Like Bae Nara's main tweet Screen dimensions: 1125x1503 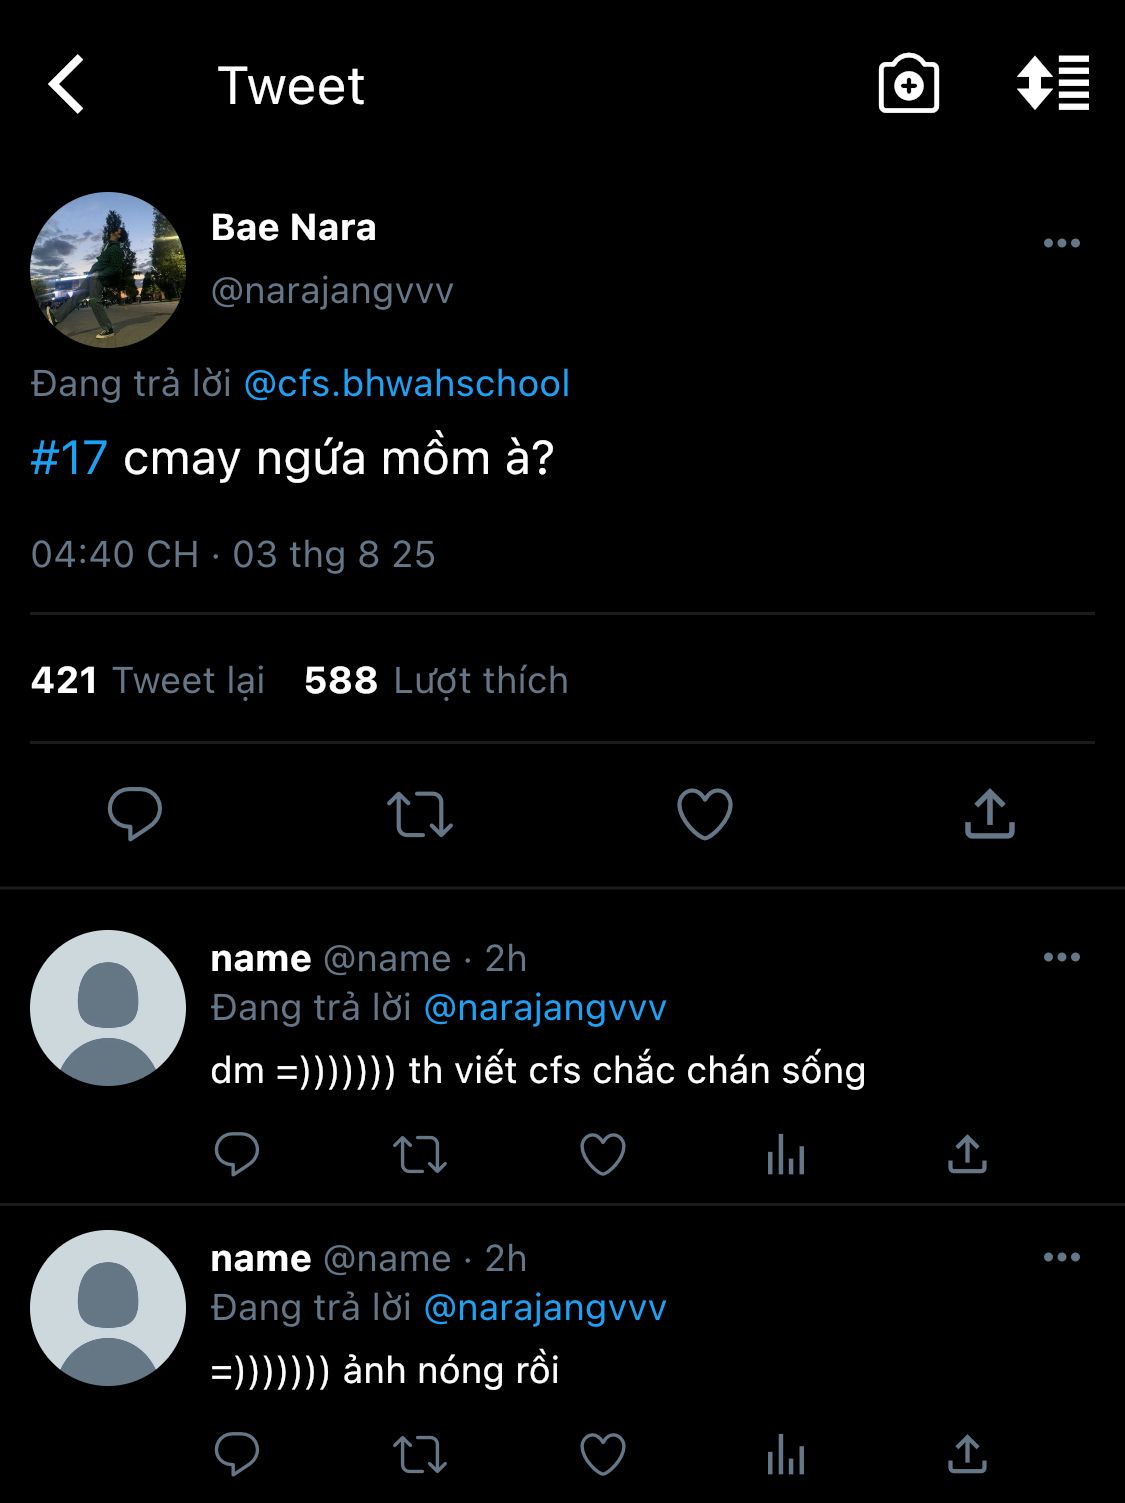(x=705, y=813)
